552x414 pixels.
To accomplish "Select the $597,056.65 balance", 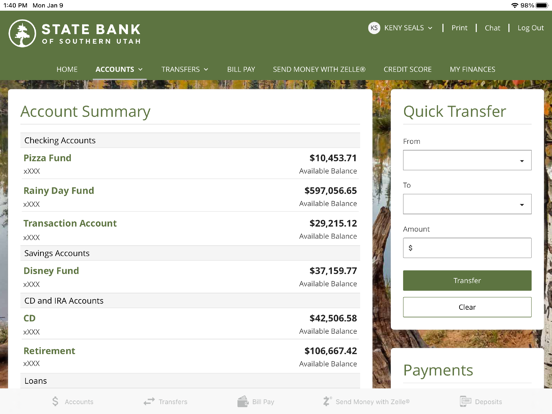I will pyautogui.click(x=331, y=191).
